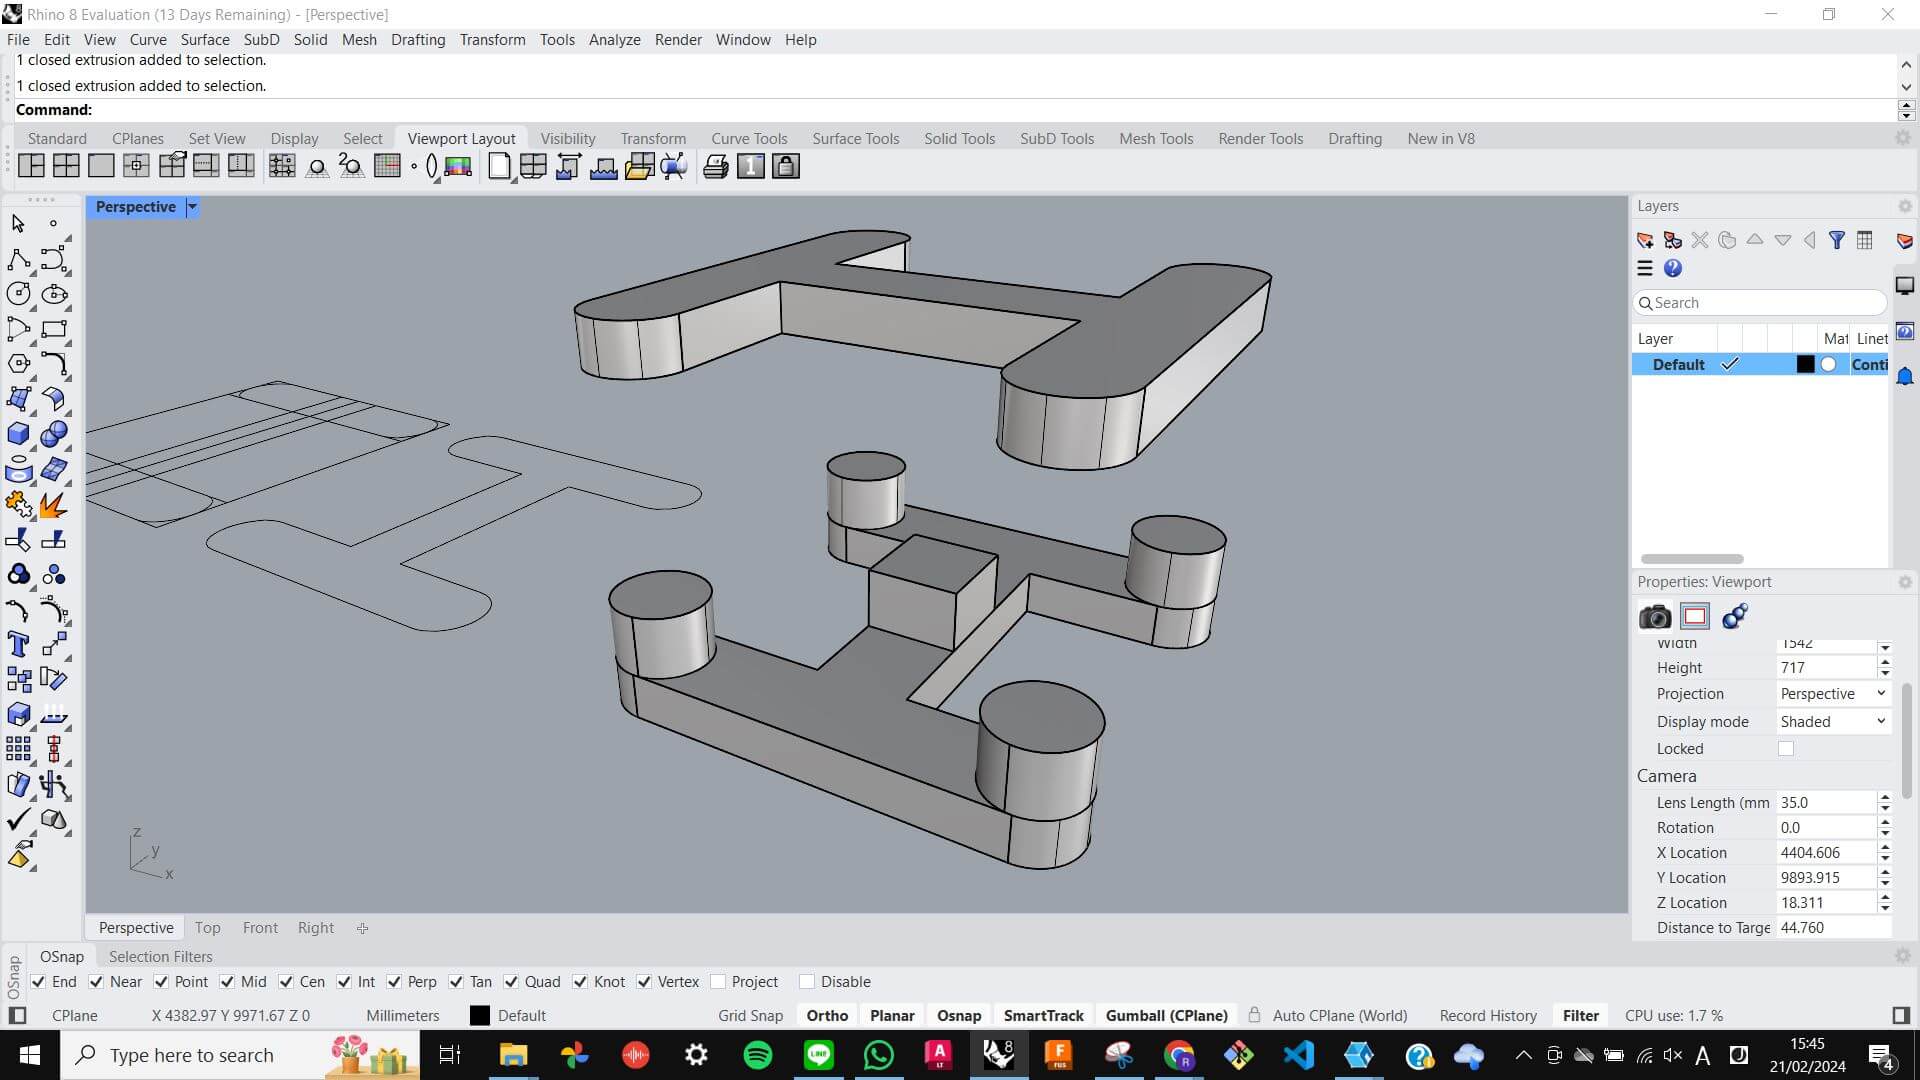Viewport: 1920px width, 1080px height.
Task: Click the Explode tool icon
Action: tap(54, 505)
